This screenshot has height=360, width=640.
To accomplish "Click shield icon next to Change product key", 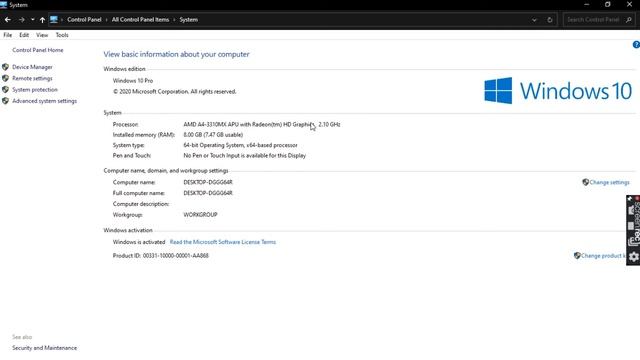I will coord(577,256).
